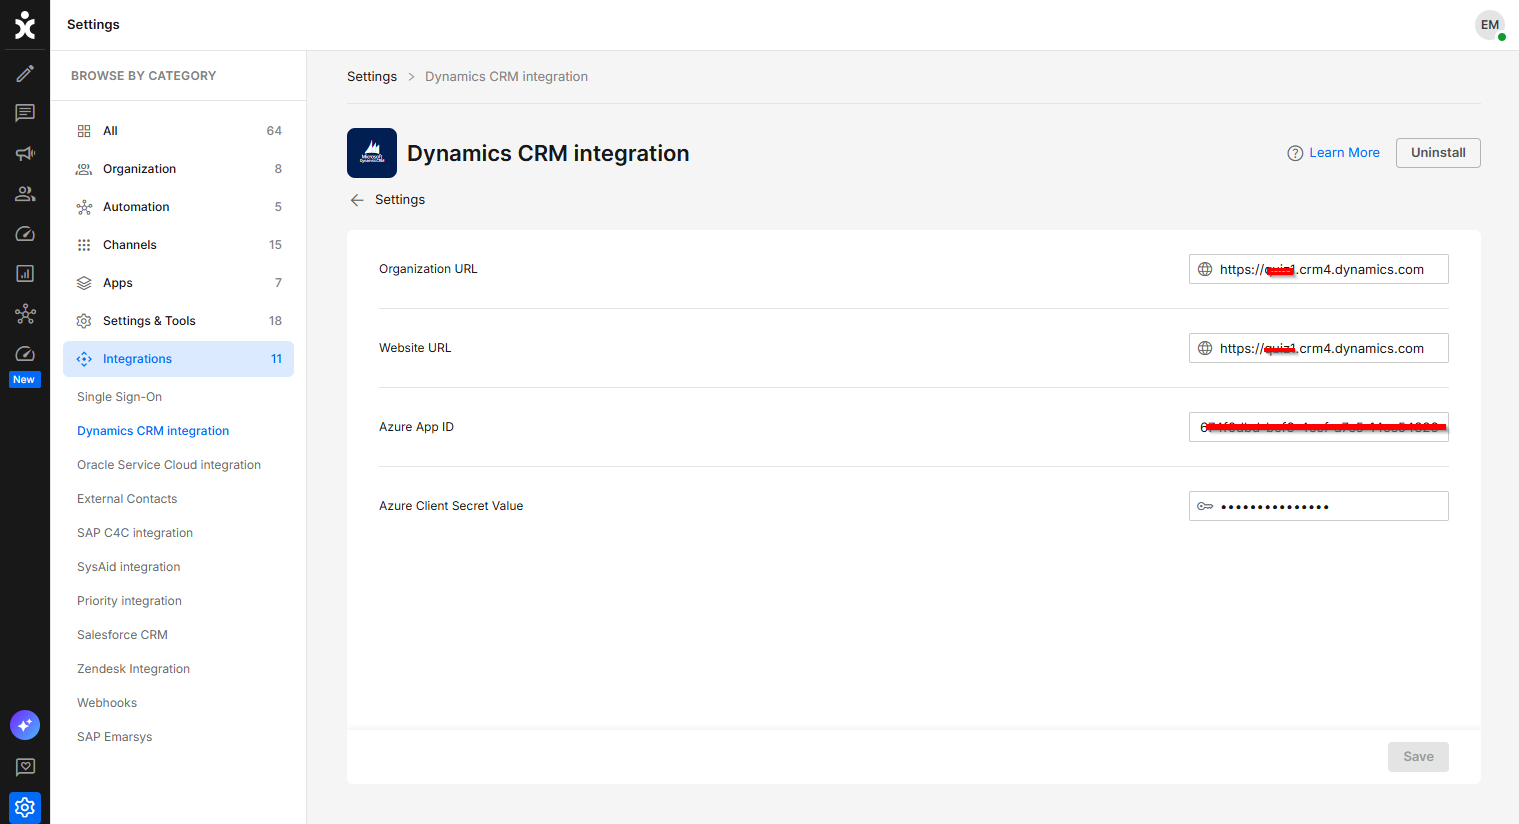Select the All category
Image resolution: width=1519 pixels, height=824 pixels.
(x=178, y=131)
